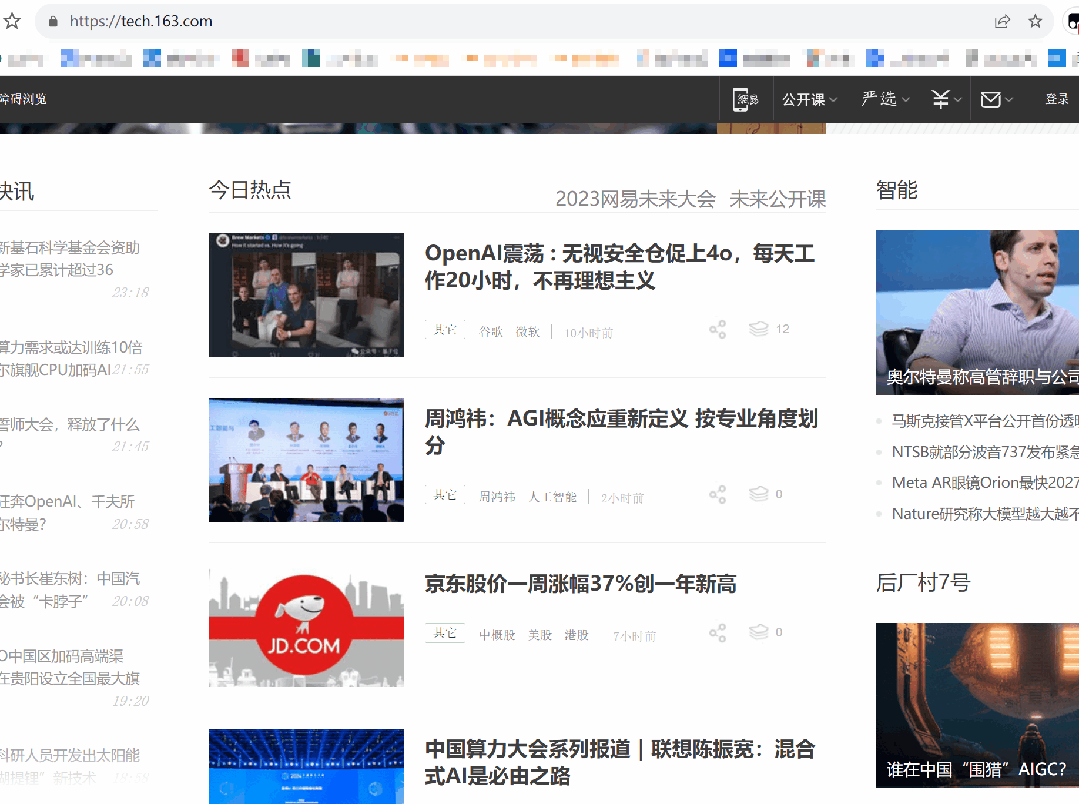Click the 登录 login link
1079x804 pixels.
coord(1056,99)
